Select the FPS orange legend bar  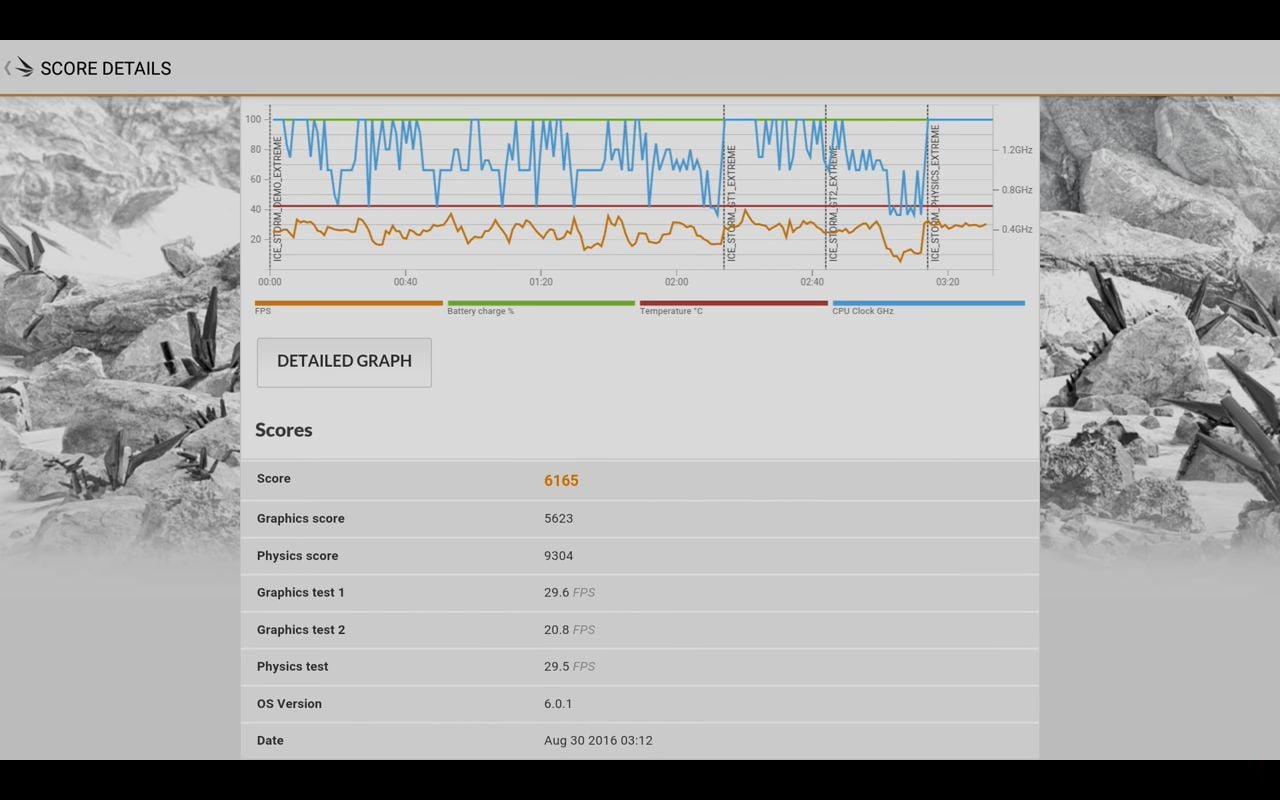click(x=349, y=303)
